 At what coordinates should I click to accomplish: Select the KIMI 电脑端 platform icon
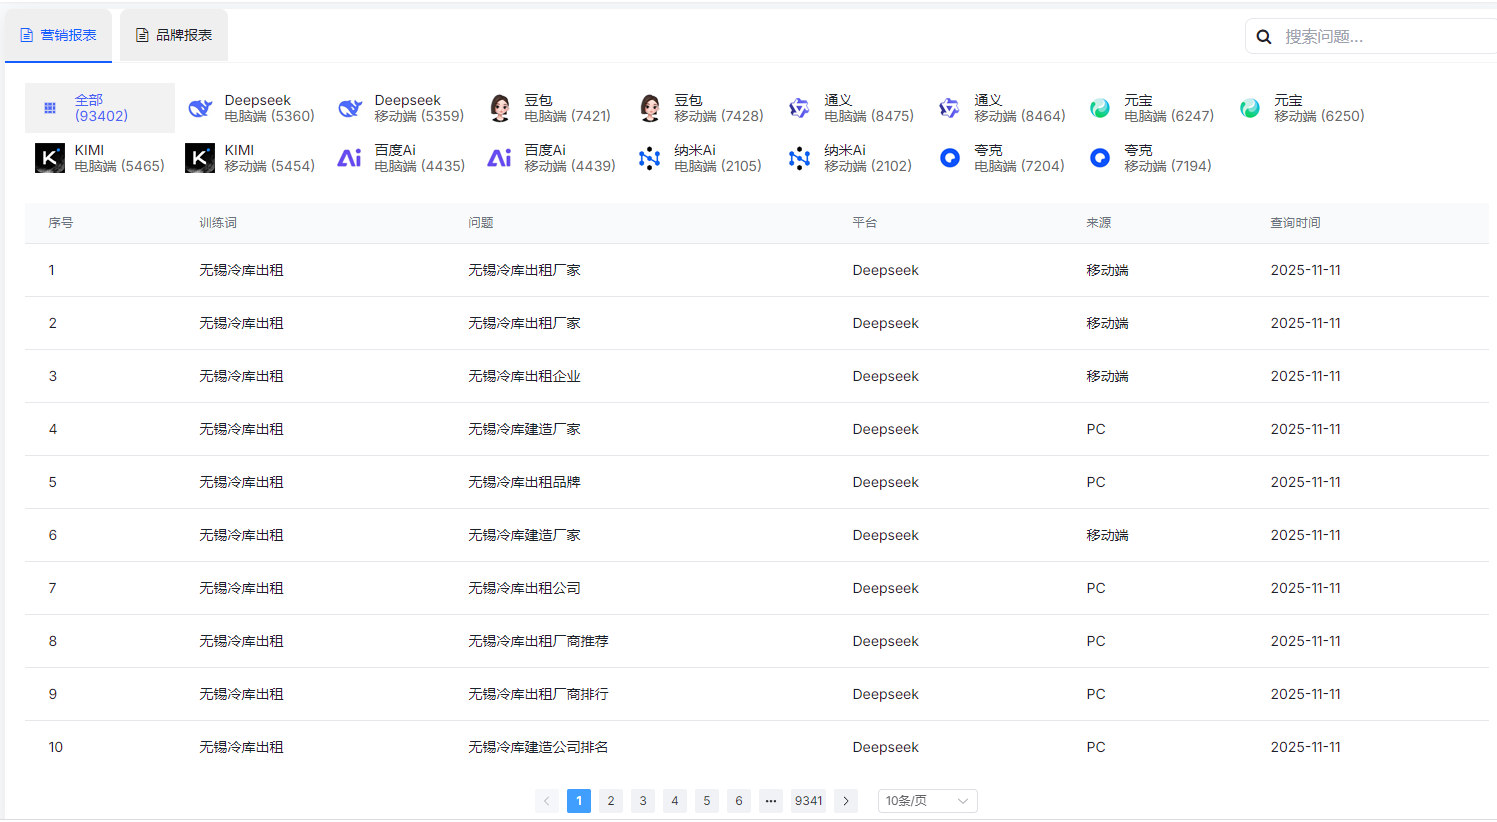pos(49,157)
